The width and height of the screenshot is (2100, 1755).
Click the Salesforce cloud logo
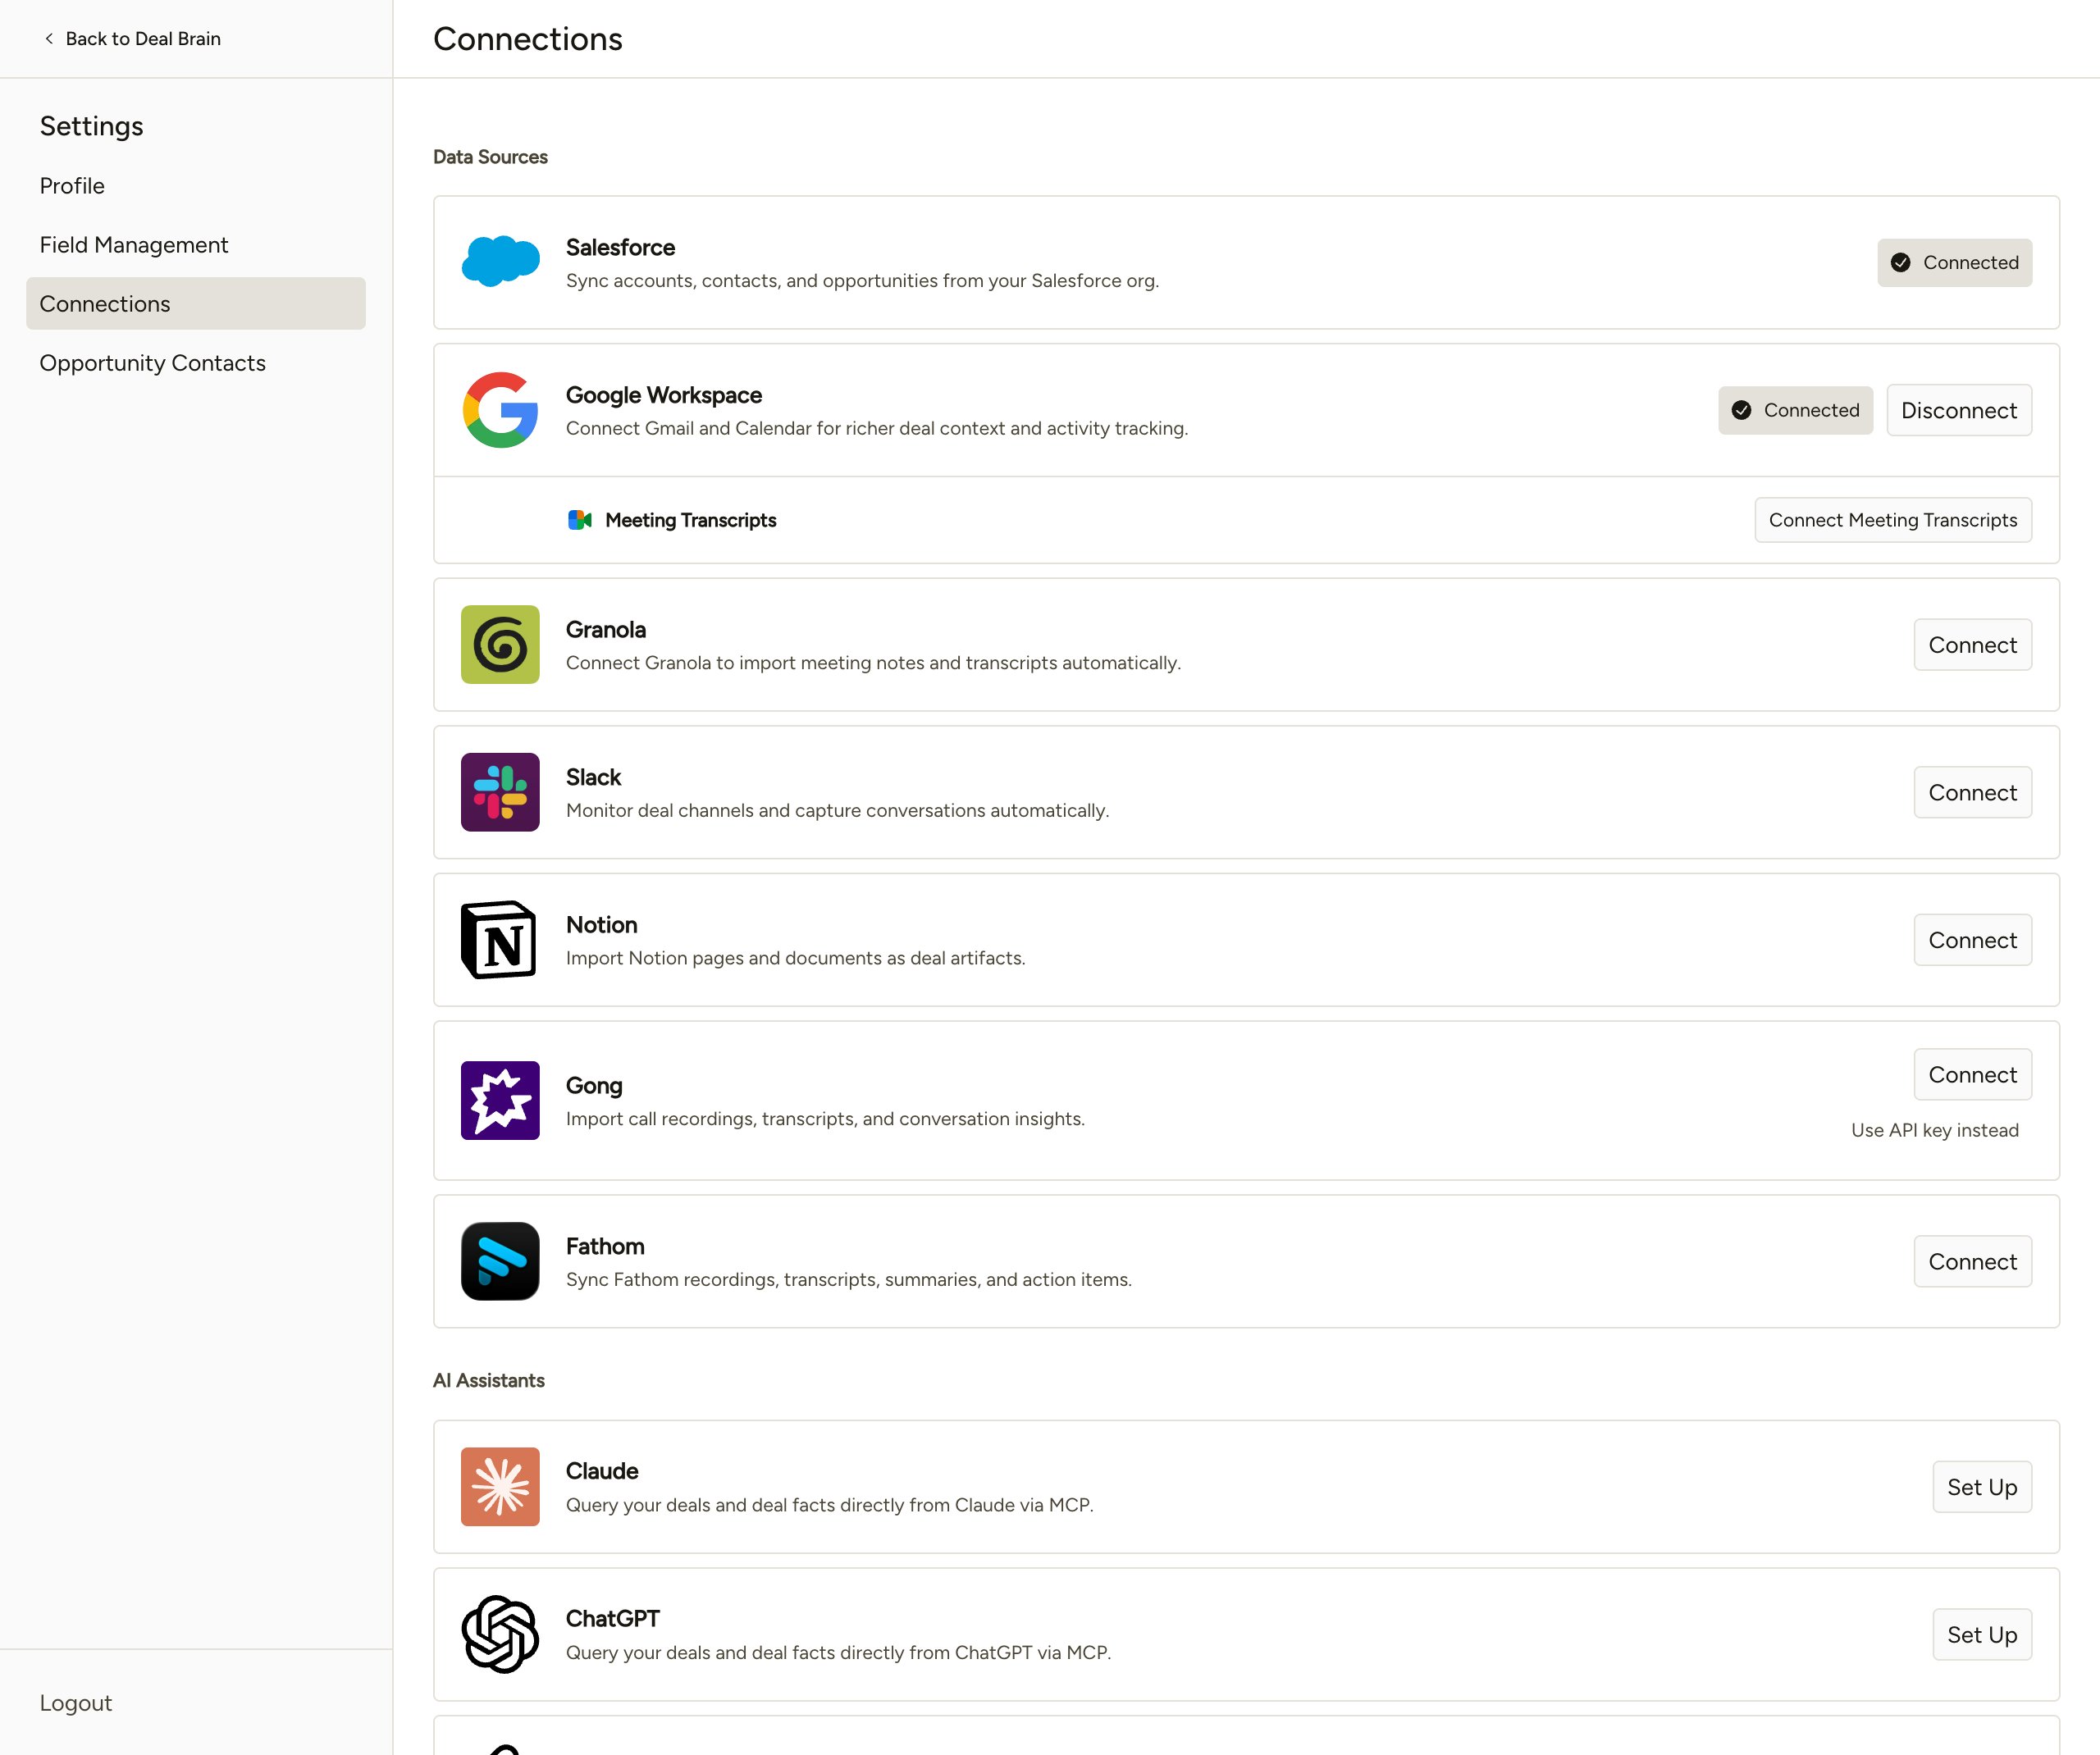(x=500, y=262)
